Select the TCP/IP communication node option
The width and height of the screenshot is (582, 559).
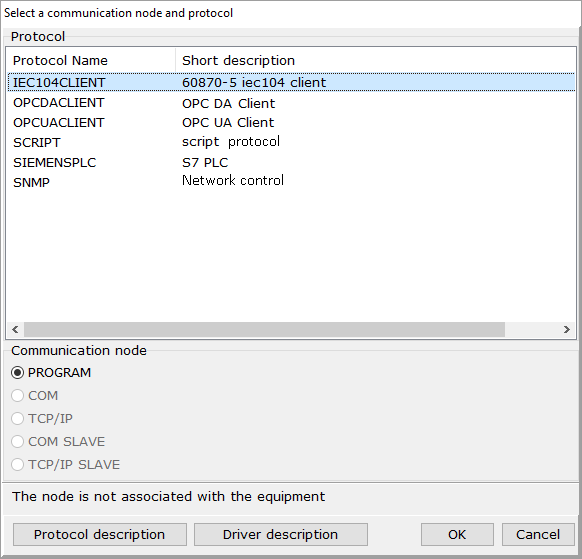point(17,418)
